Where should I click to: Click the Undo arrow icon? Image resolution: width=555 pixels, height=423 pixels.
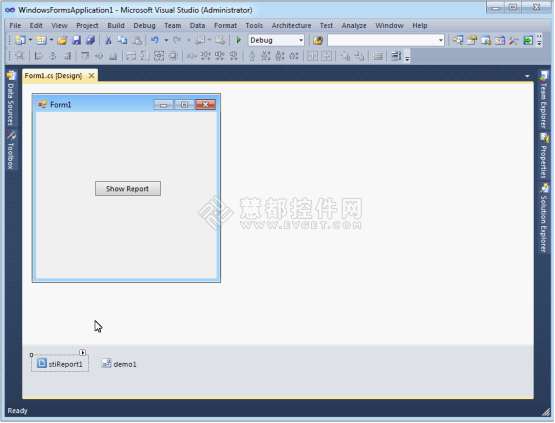click(x=155, y=40)
